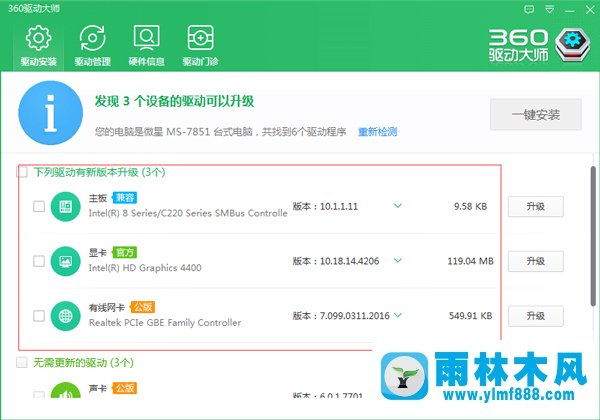Check the 主板 driver checkbox

click(39, 207)
